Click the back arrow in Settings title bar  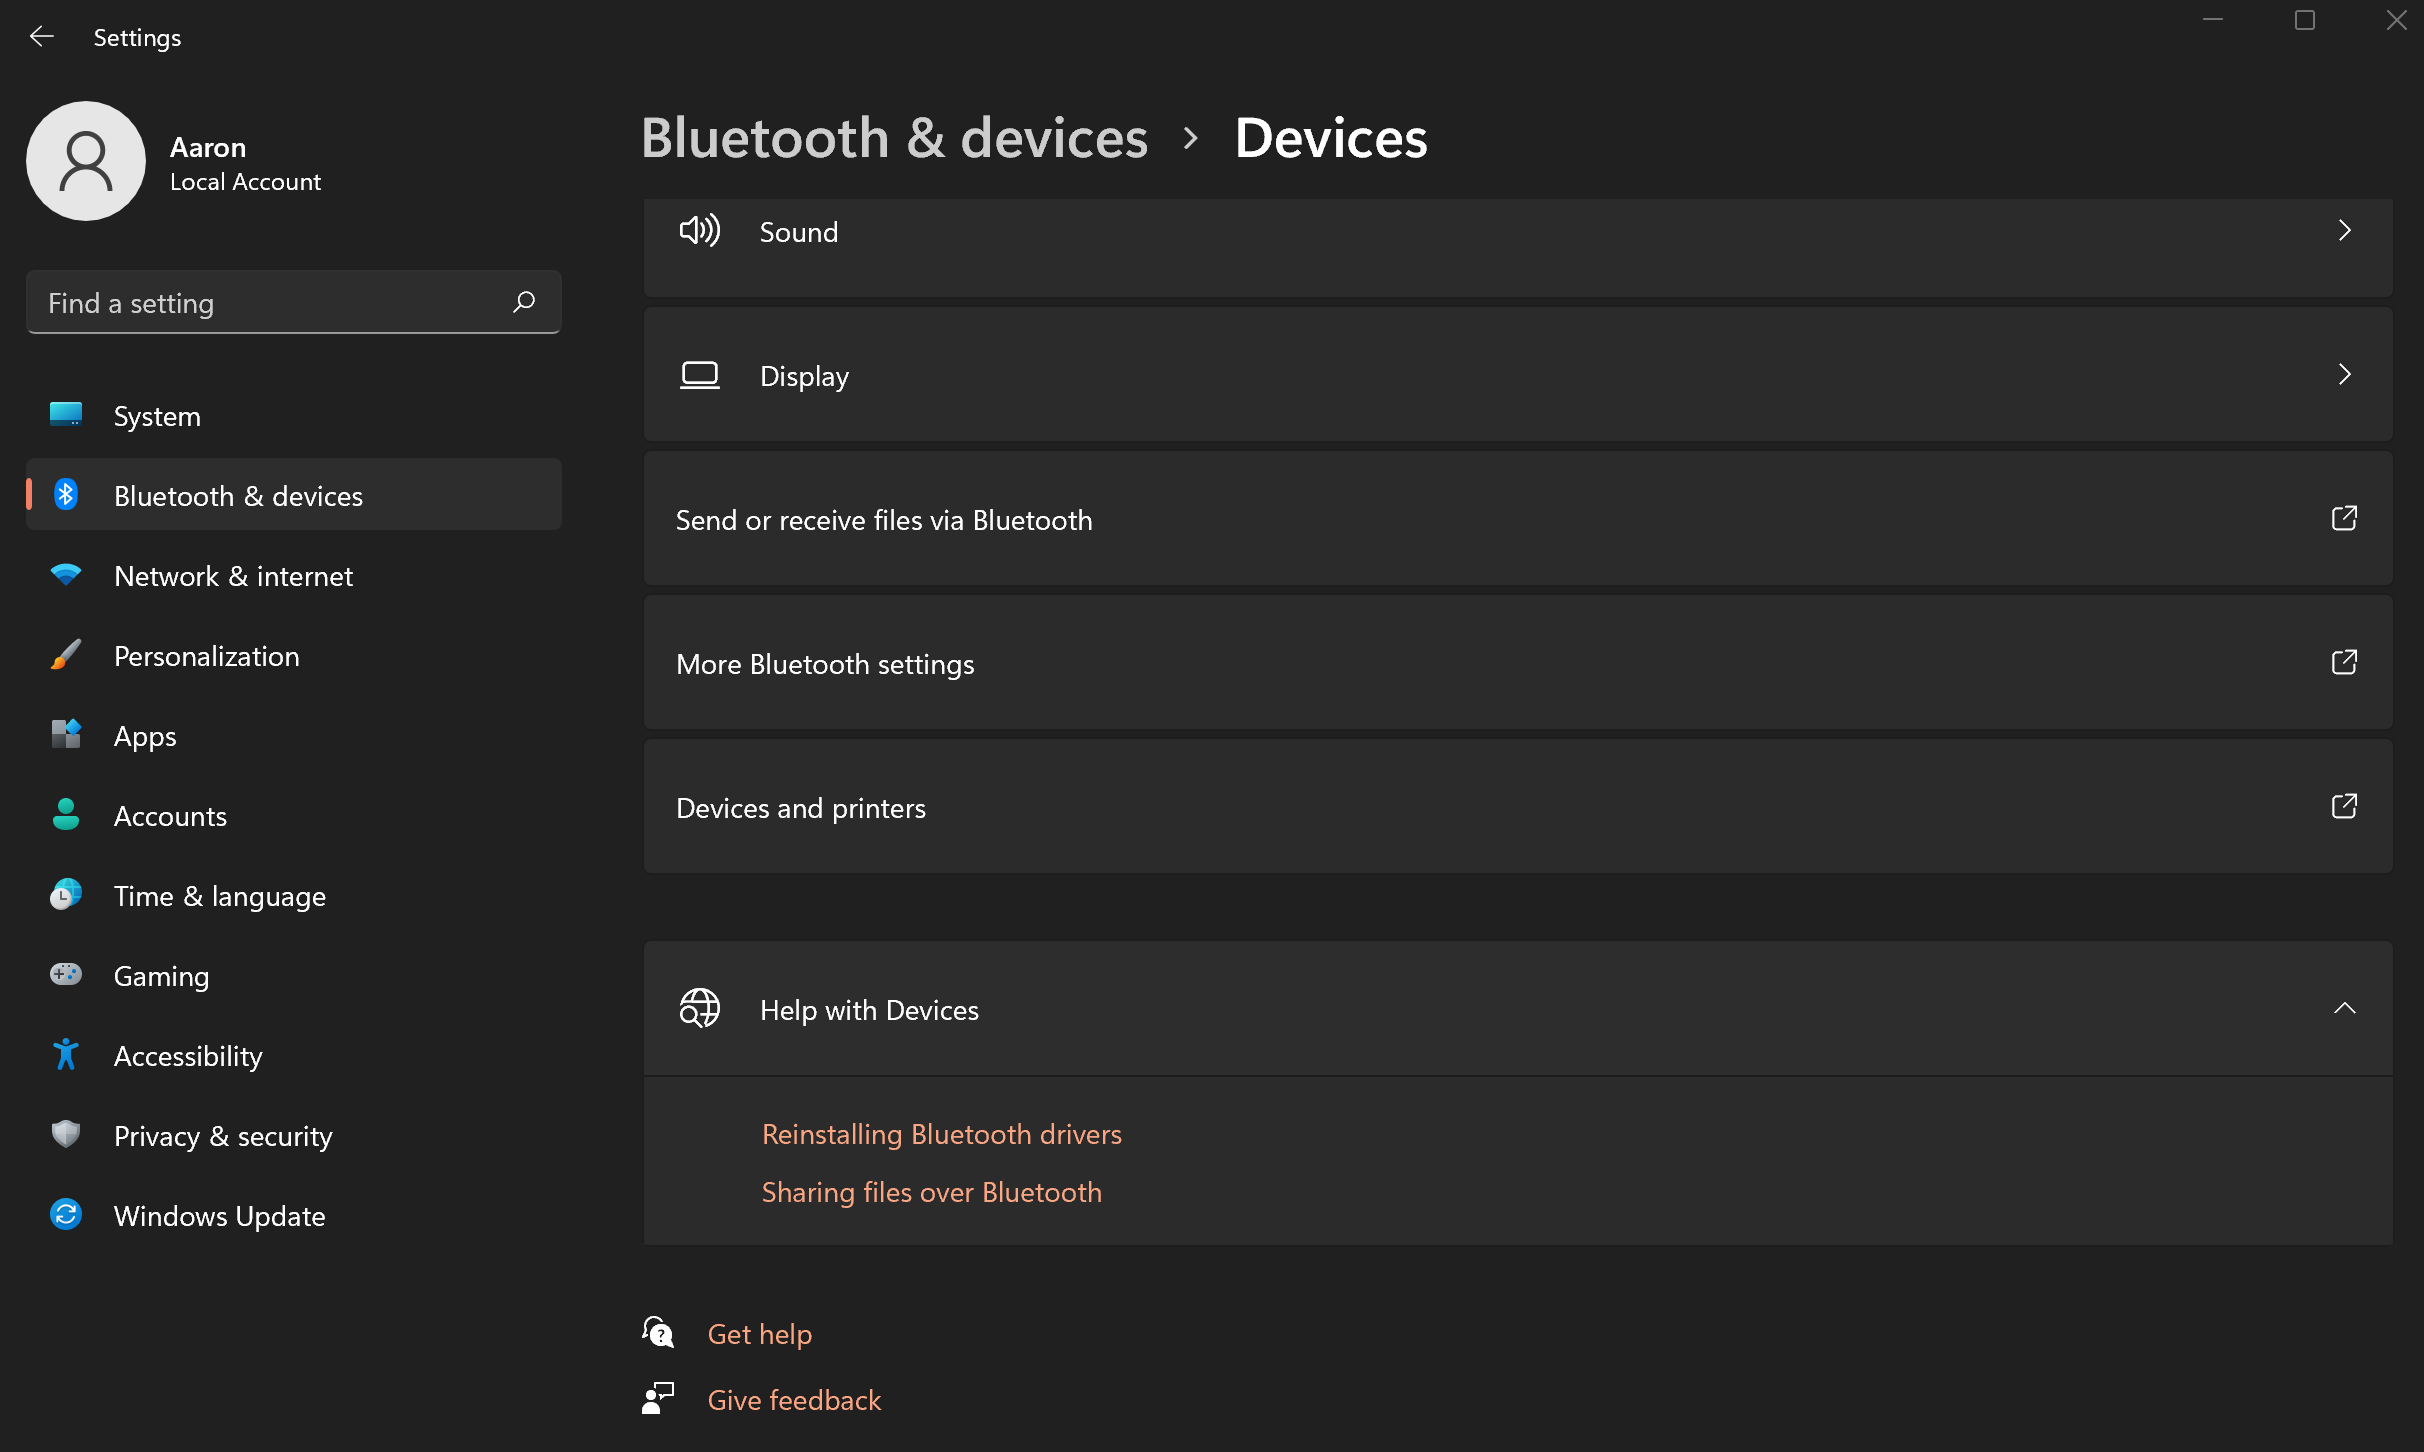click(x=42, y=37)
